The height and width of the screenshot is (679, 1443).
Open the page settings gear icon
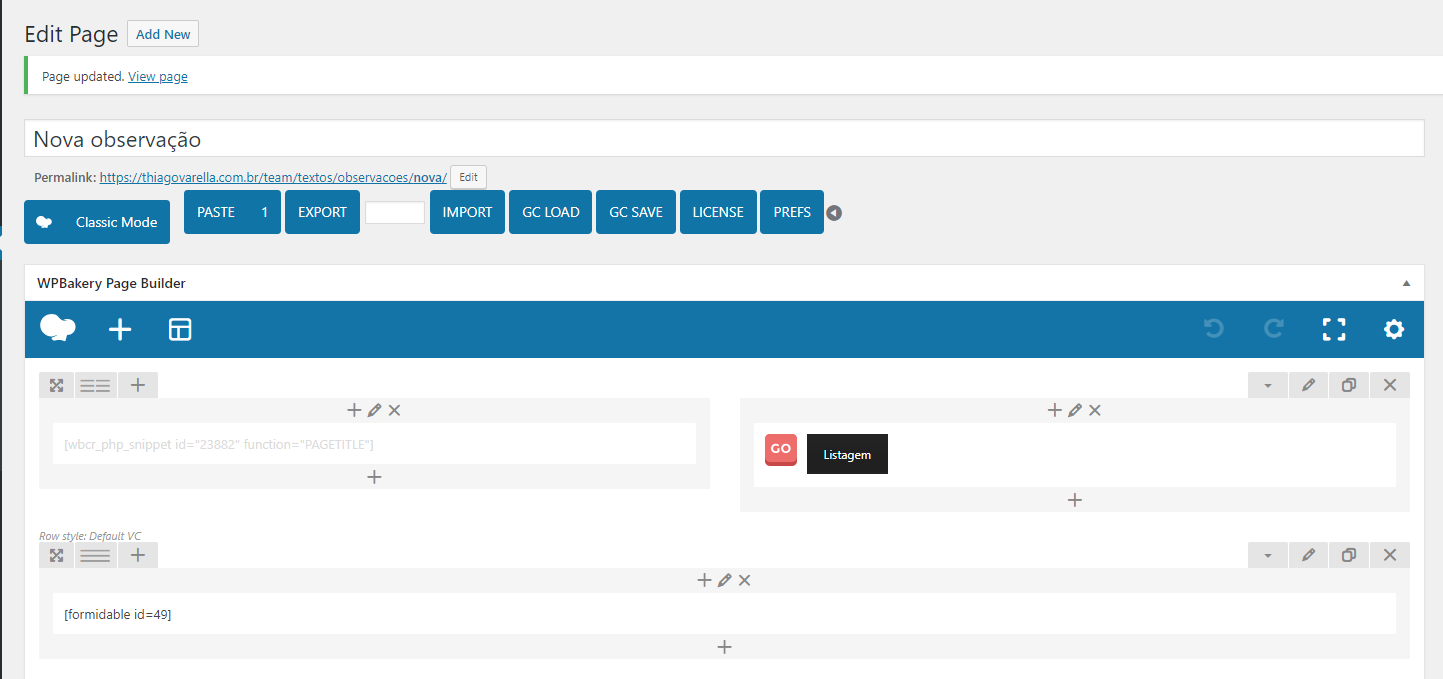1394,329
